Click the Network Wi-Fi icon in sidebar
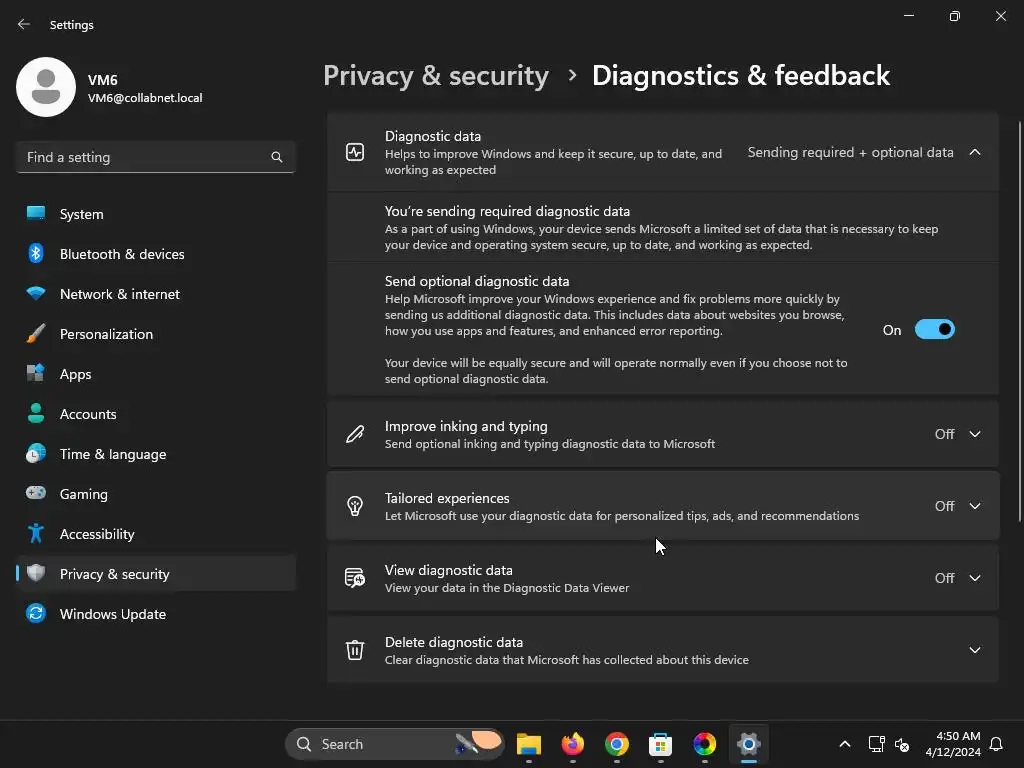The width and height of the screenshot is (1024, 768). click(x=36, y=293)
